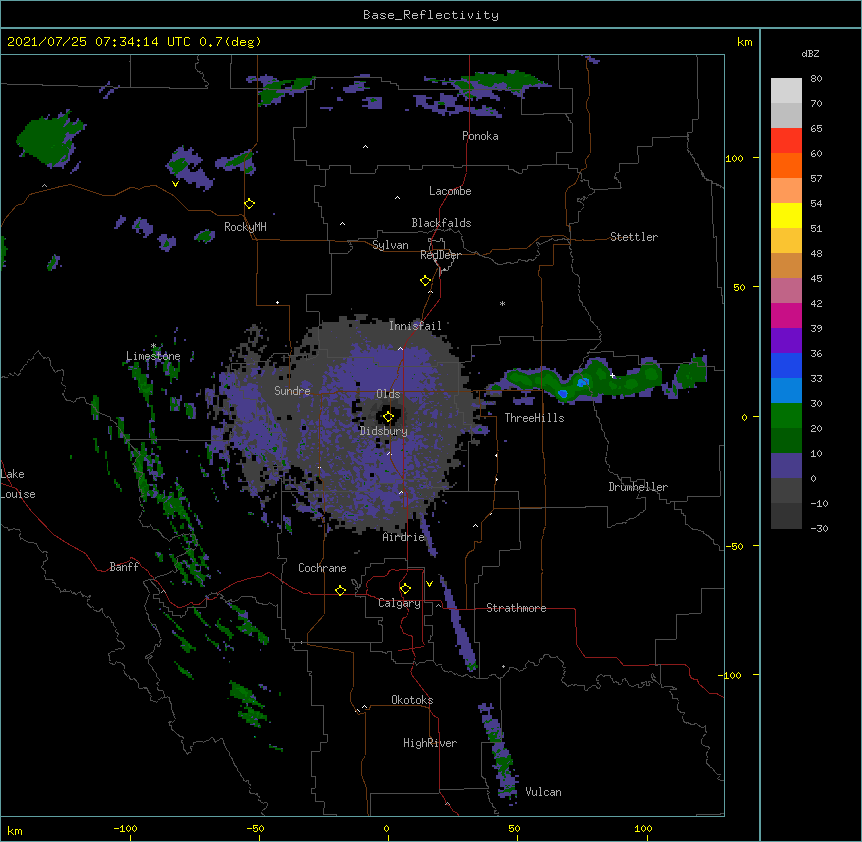Click the magenta 42 dBZ legend swatch
Viewport: 862px width, 842px height.
coord(786,315)
